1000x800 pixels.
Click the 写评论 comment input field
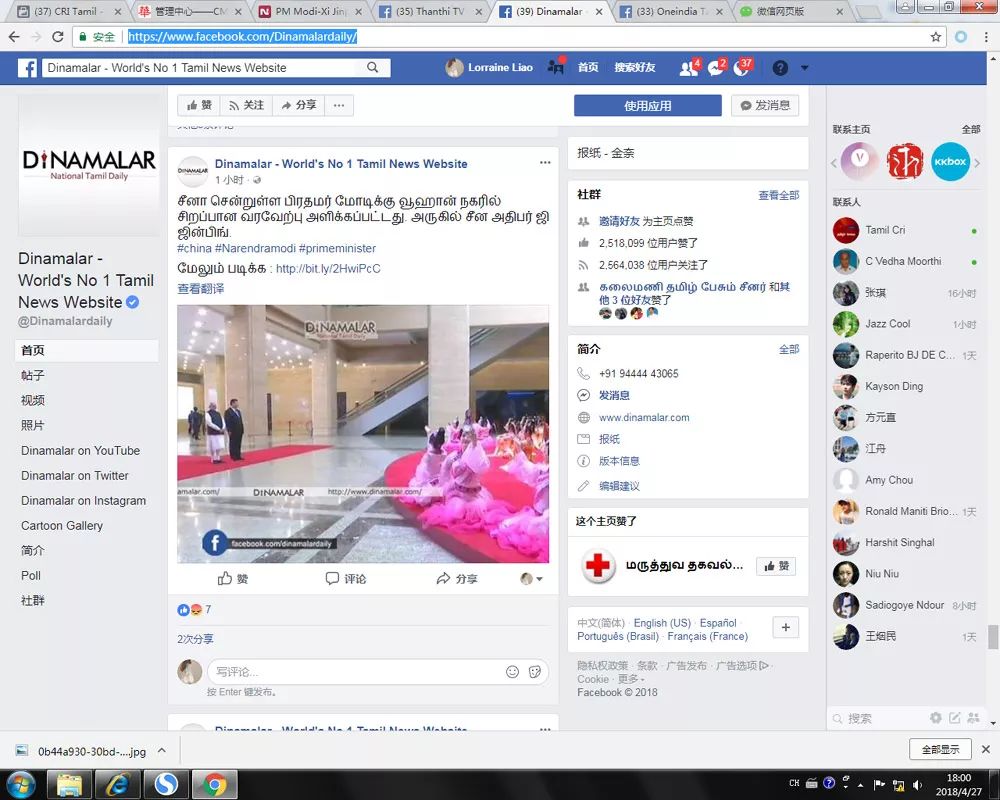pyautogui.click(x=357, y=672)
